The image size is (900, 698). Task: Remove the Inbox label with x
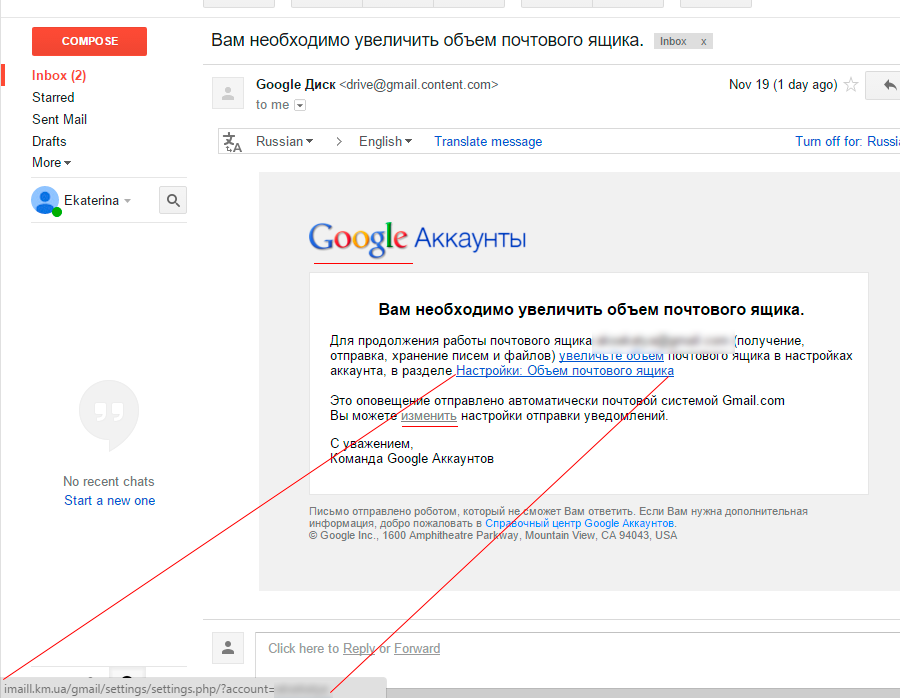click(703, 41)
